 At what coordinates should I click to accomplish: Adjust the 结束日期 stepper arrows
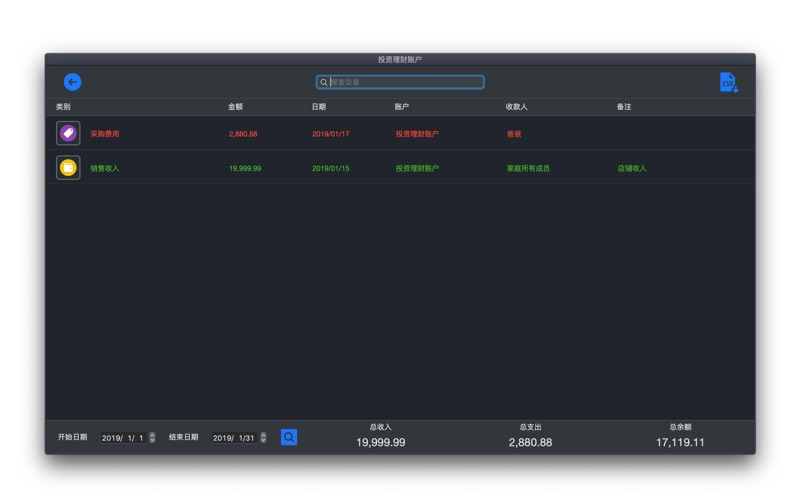click(x=263, y=437)
